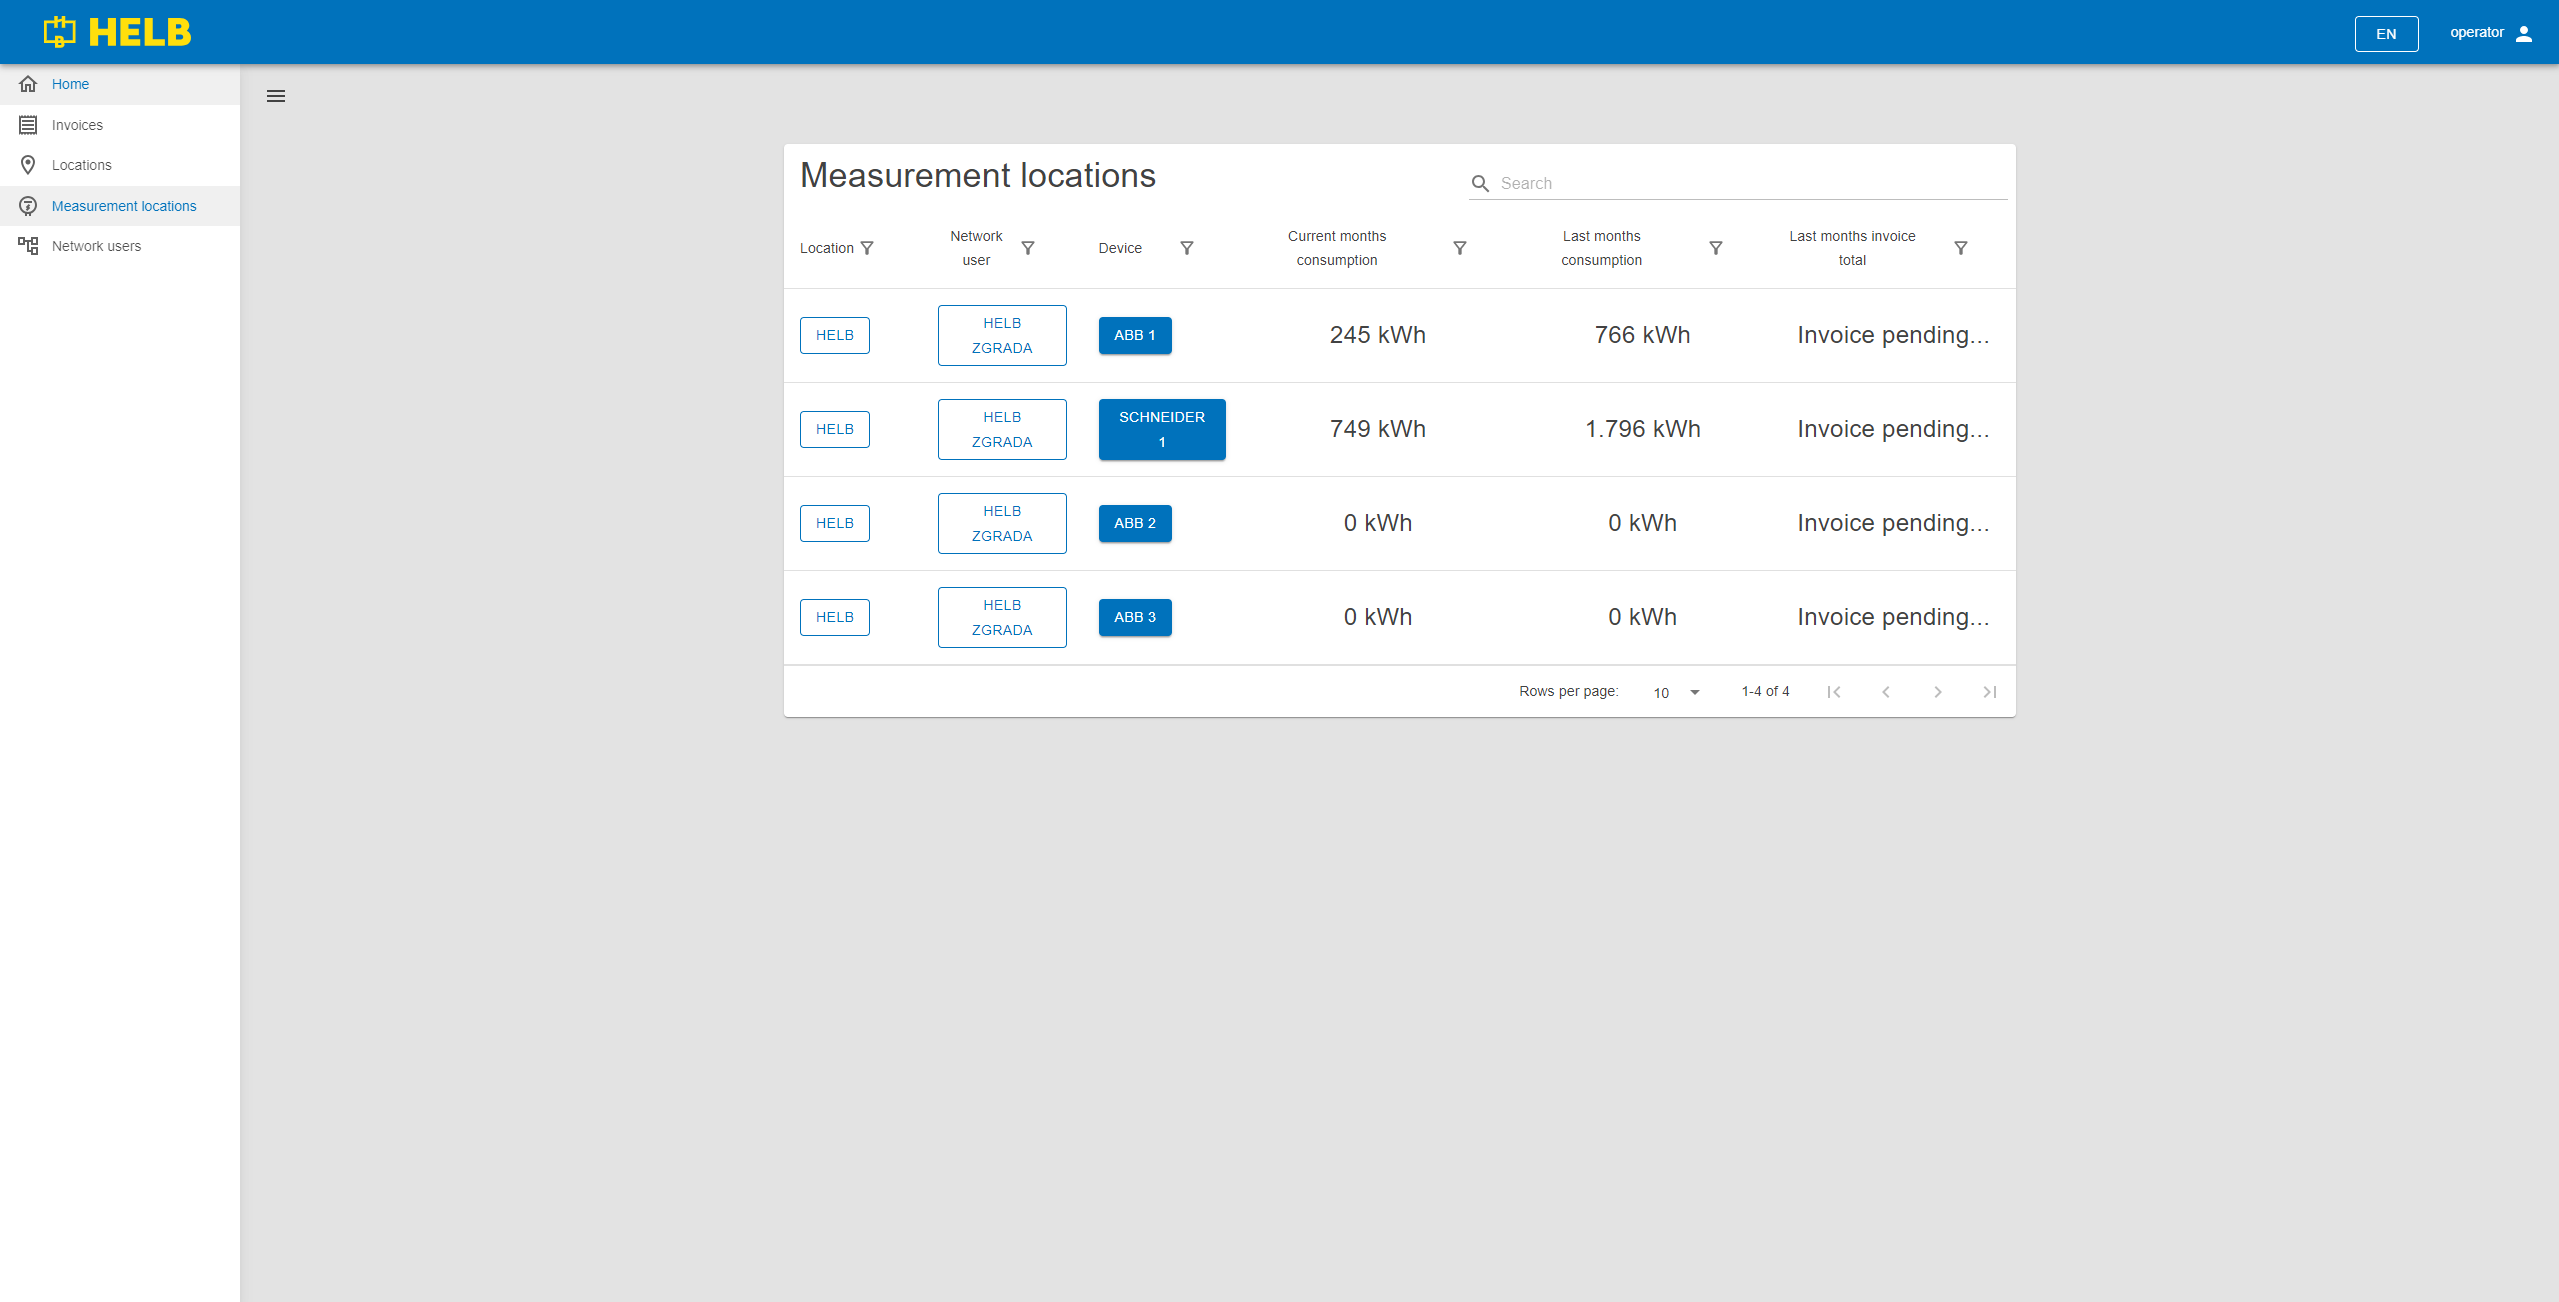Click the 749 kWh consumption value
Screen dimensions: 2559x1302
click(1378, 429)
